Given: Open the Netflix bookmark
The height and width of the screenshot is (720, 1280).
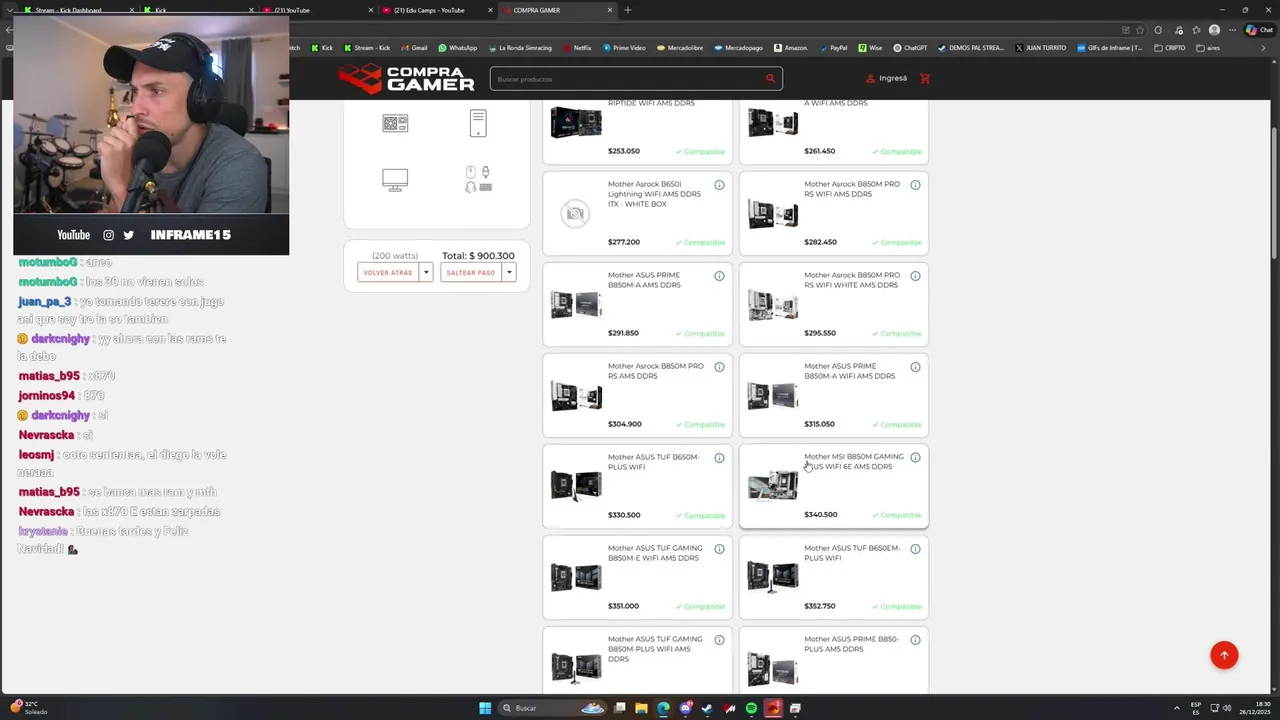Looking at the screenshot, I should pos(577,48).
